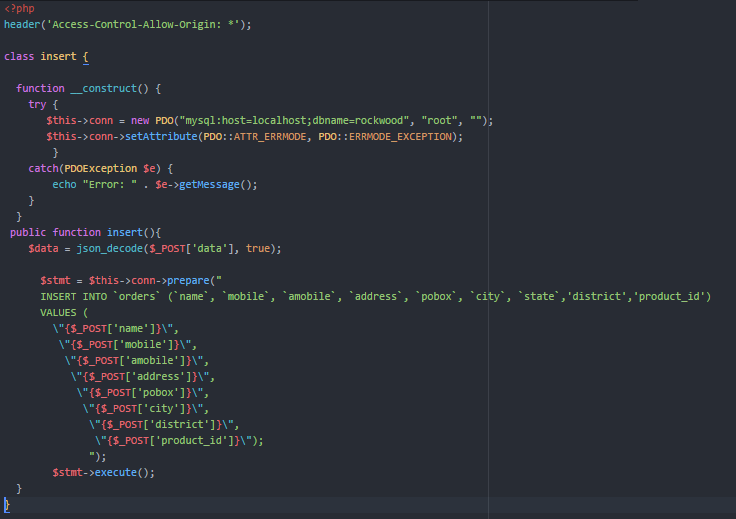This screenshot has width=736, height=519.
Task: Click the $_POST['amobile'] value line
Action: coord(137,360)
